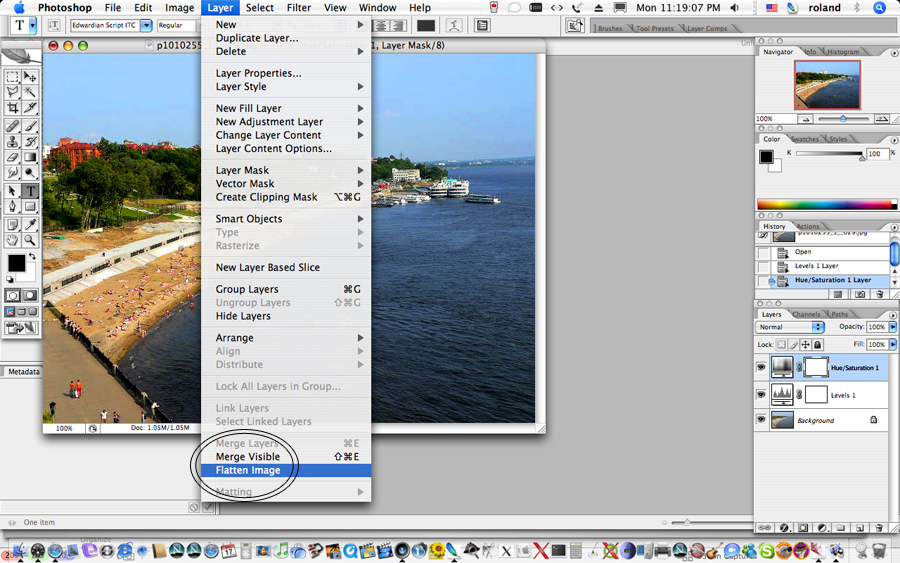Select Duplicate Layer... command
This screenshot has height=563, width=900.
pos(257,38)
